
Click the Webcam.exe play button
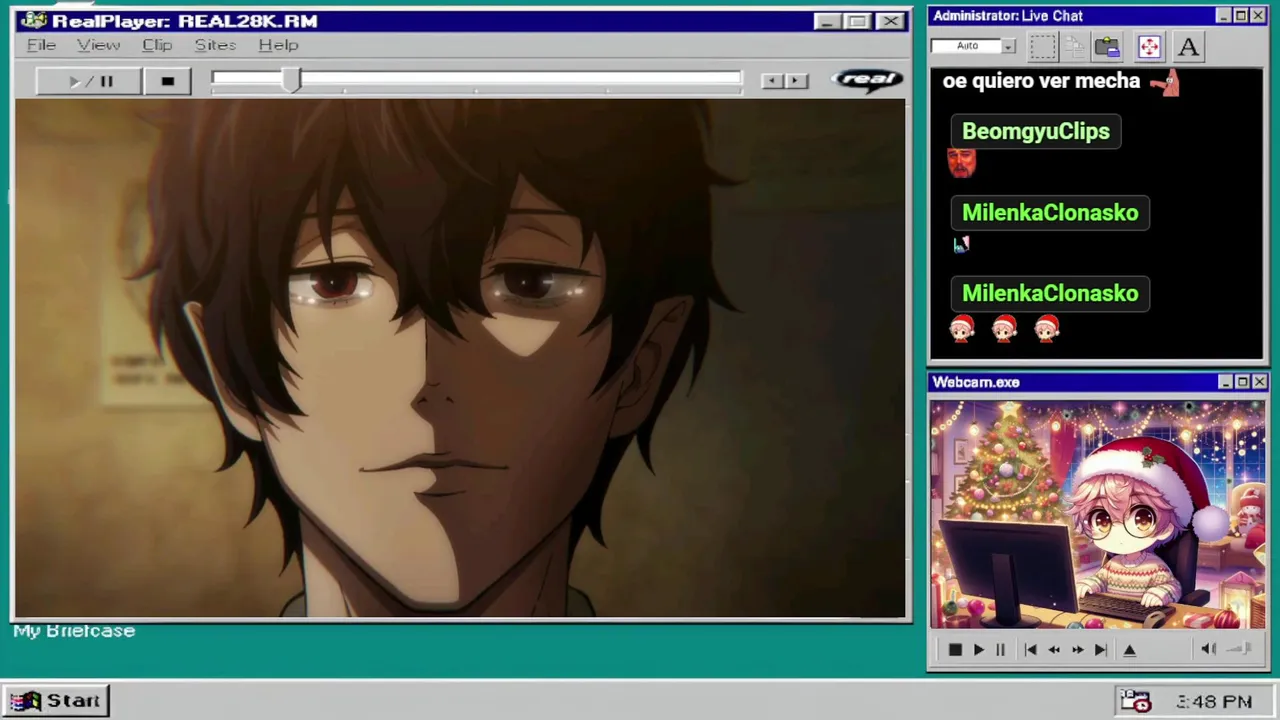[978, 650]
